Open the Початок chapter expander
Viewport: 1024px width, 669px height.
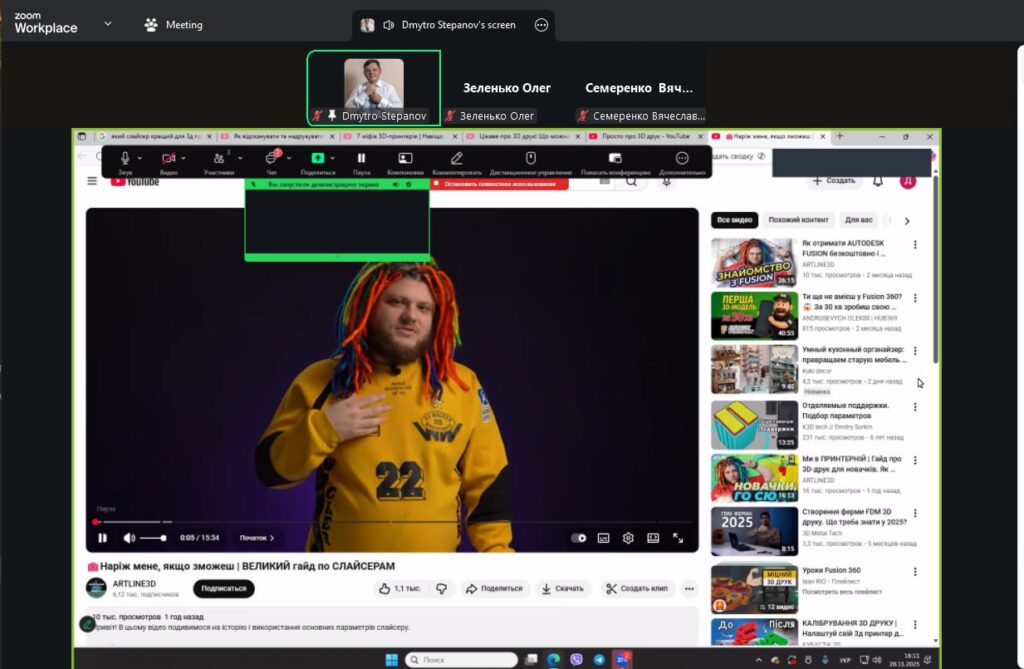[x=257, y=538]
